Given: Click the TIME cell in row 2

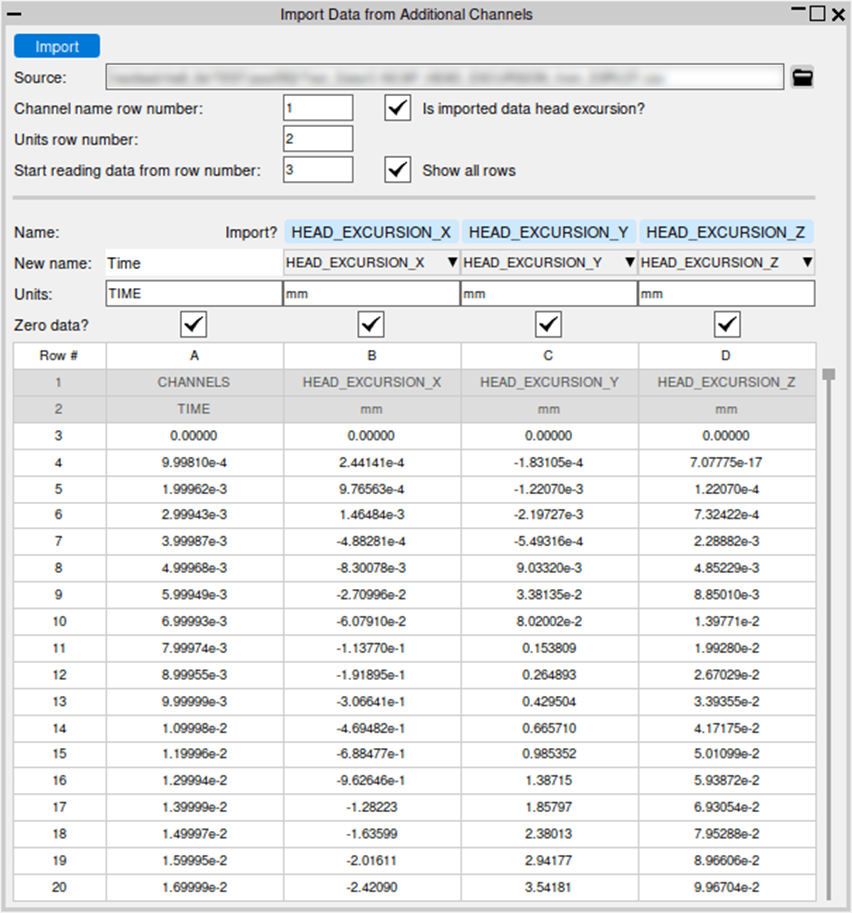Looking at the screenshot, I should (194, 409).
